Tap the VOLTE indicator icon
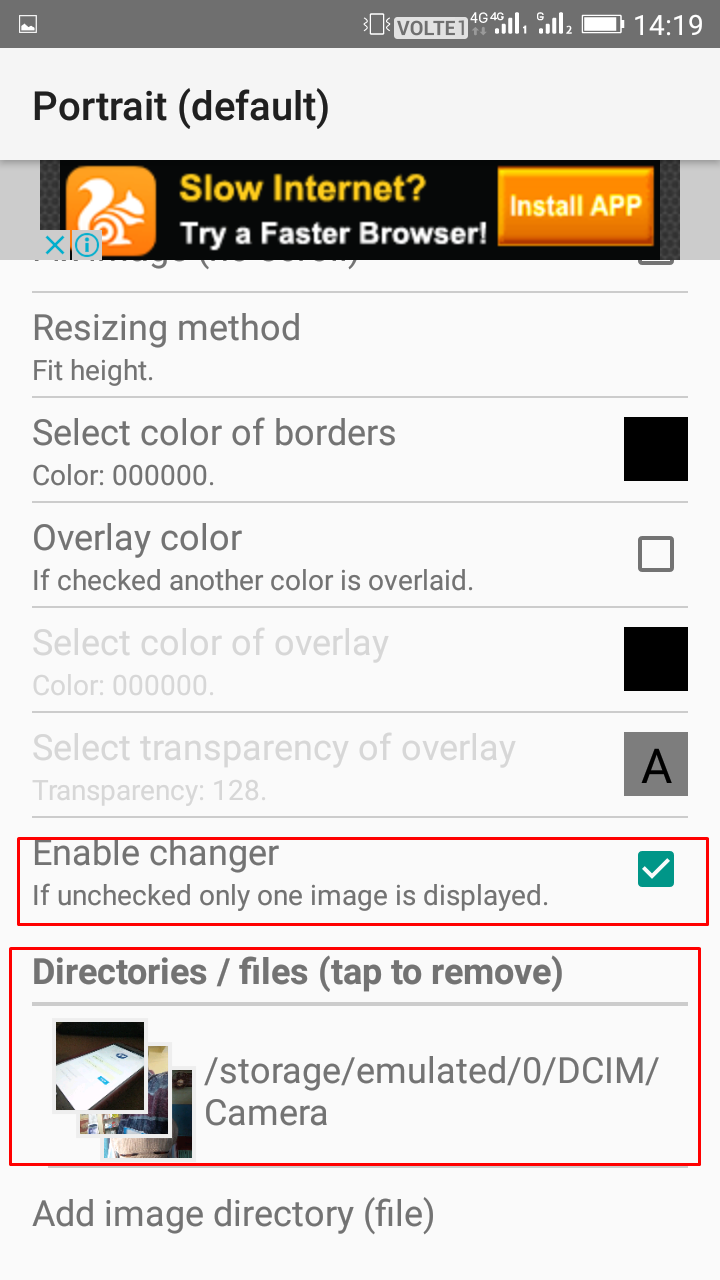720x1280 pixels. tap(430, 27)
